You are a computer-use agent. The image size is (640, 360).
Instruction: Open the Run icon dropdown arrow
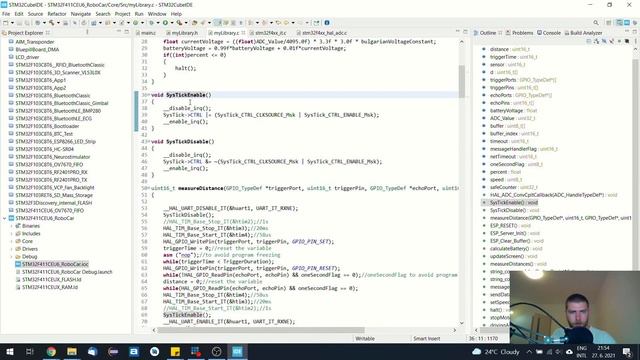click(171, 23)
